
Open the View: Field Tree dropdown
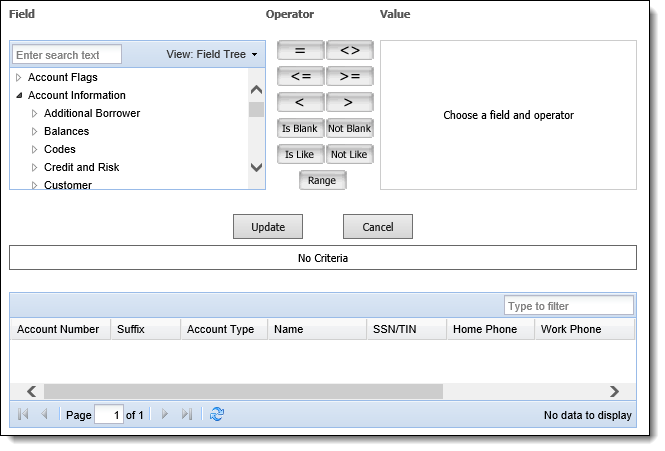(212, 54)
